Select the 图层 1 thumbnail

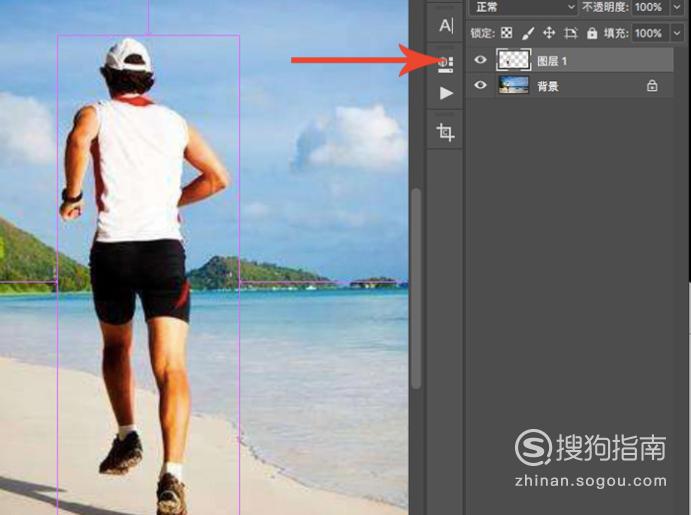(x=513, y=60)
